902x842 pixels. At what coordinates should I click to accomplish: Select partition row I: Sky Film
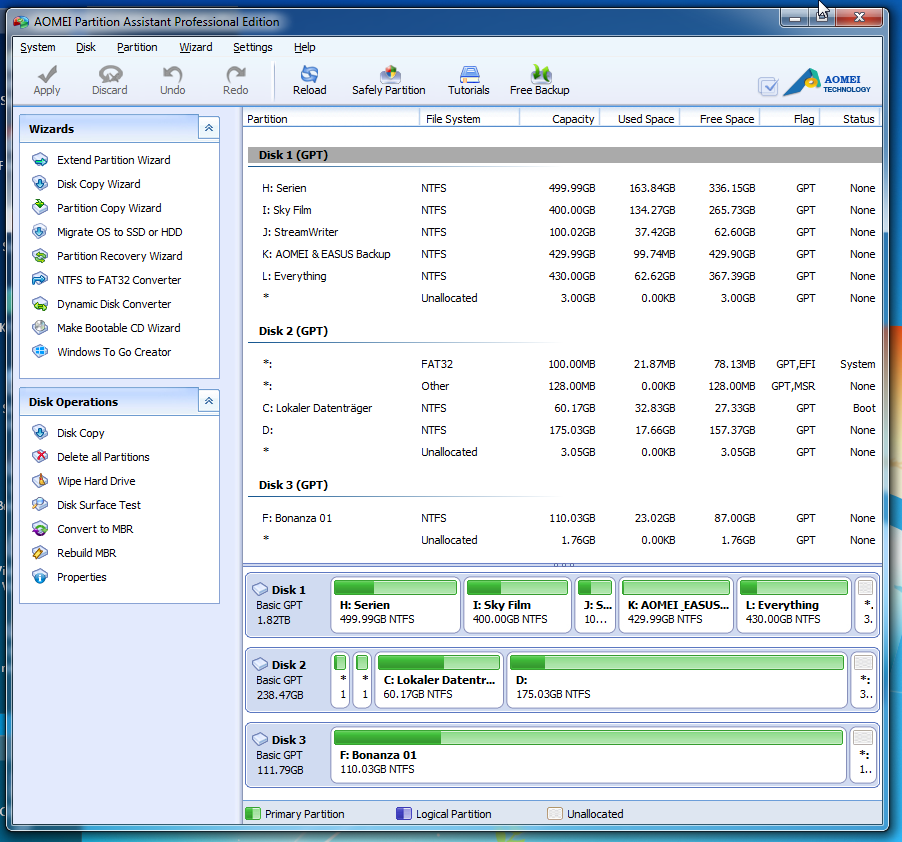(564, 210)
